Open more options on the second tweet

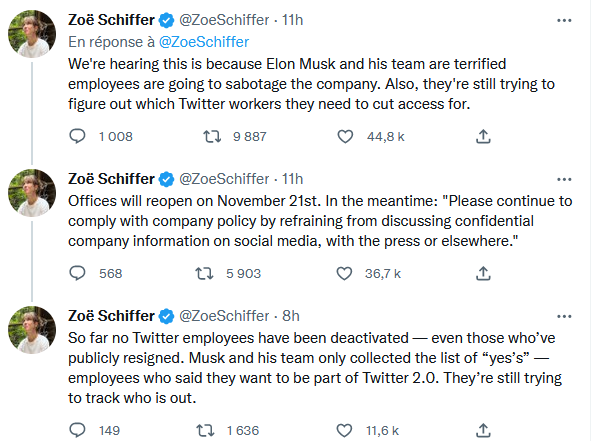point(564,179)
